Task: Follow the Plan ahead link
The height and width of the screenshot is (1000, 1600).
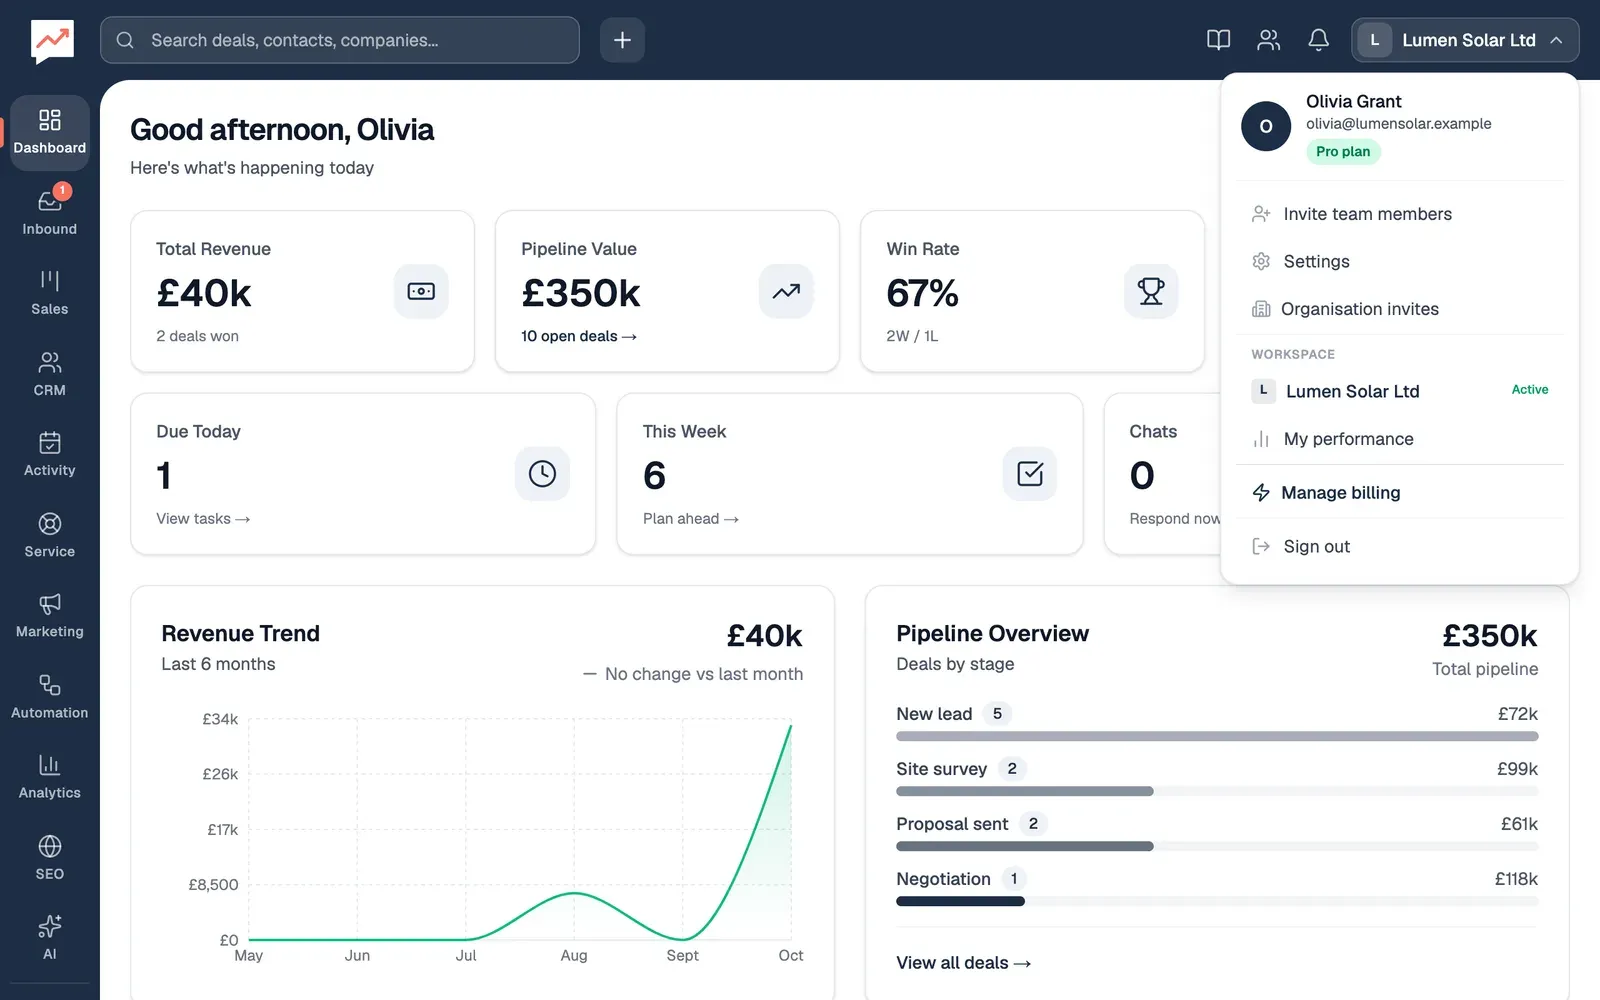Action: (x=691, y=518)
